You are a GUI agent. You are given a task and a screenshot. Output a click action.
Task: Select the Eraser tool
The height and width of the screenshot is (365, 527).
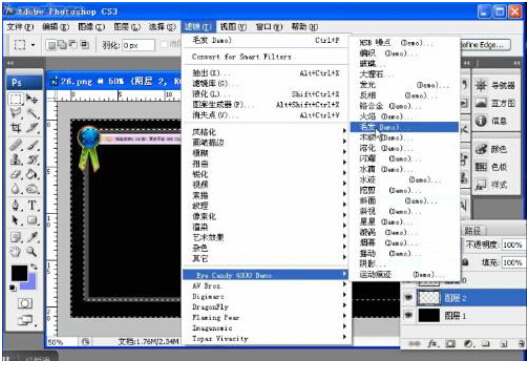pyautogui.click(x=15, y=174)
